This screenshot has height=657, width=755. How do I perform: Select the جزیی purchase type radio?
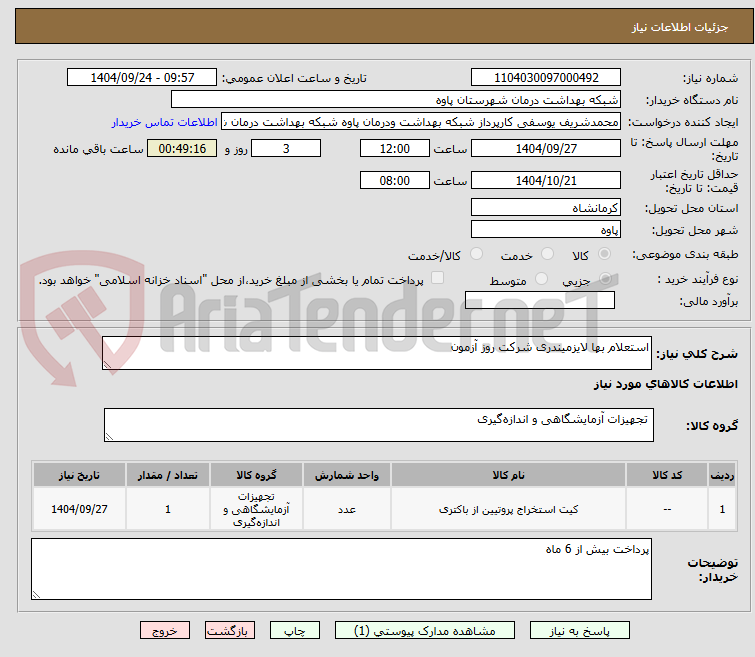pyautogui.click(x=605, y=279)
